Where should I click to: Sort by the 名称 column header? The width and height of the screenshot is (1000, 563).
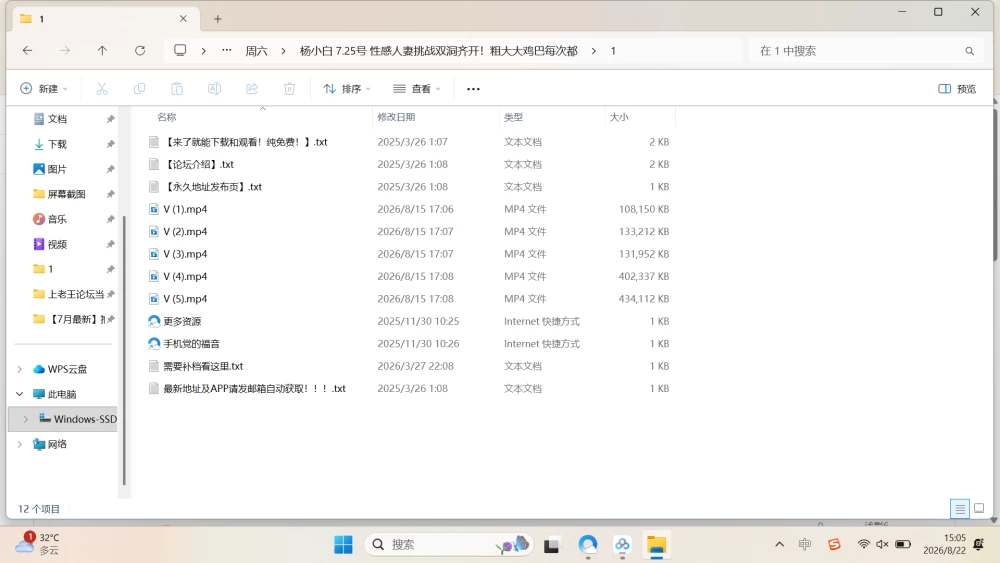(166, 117)
